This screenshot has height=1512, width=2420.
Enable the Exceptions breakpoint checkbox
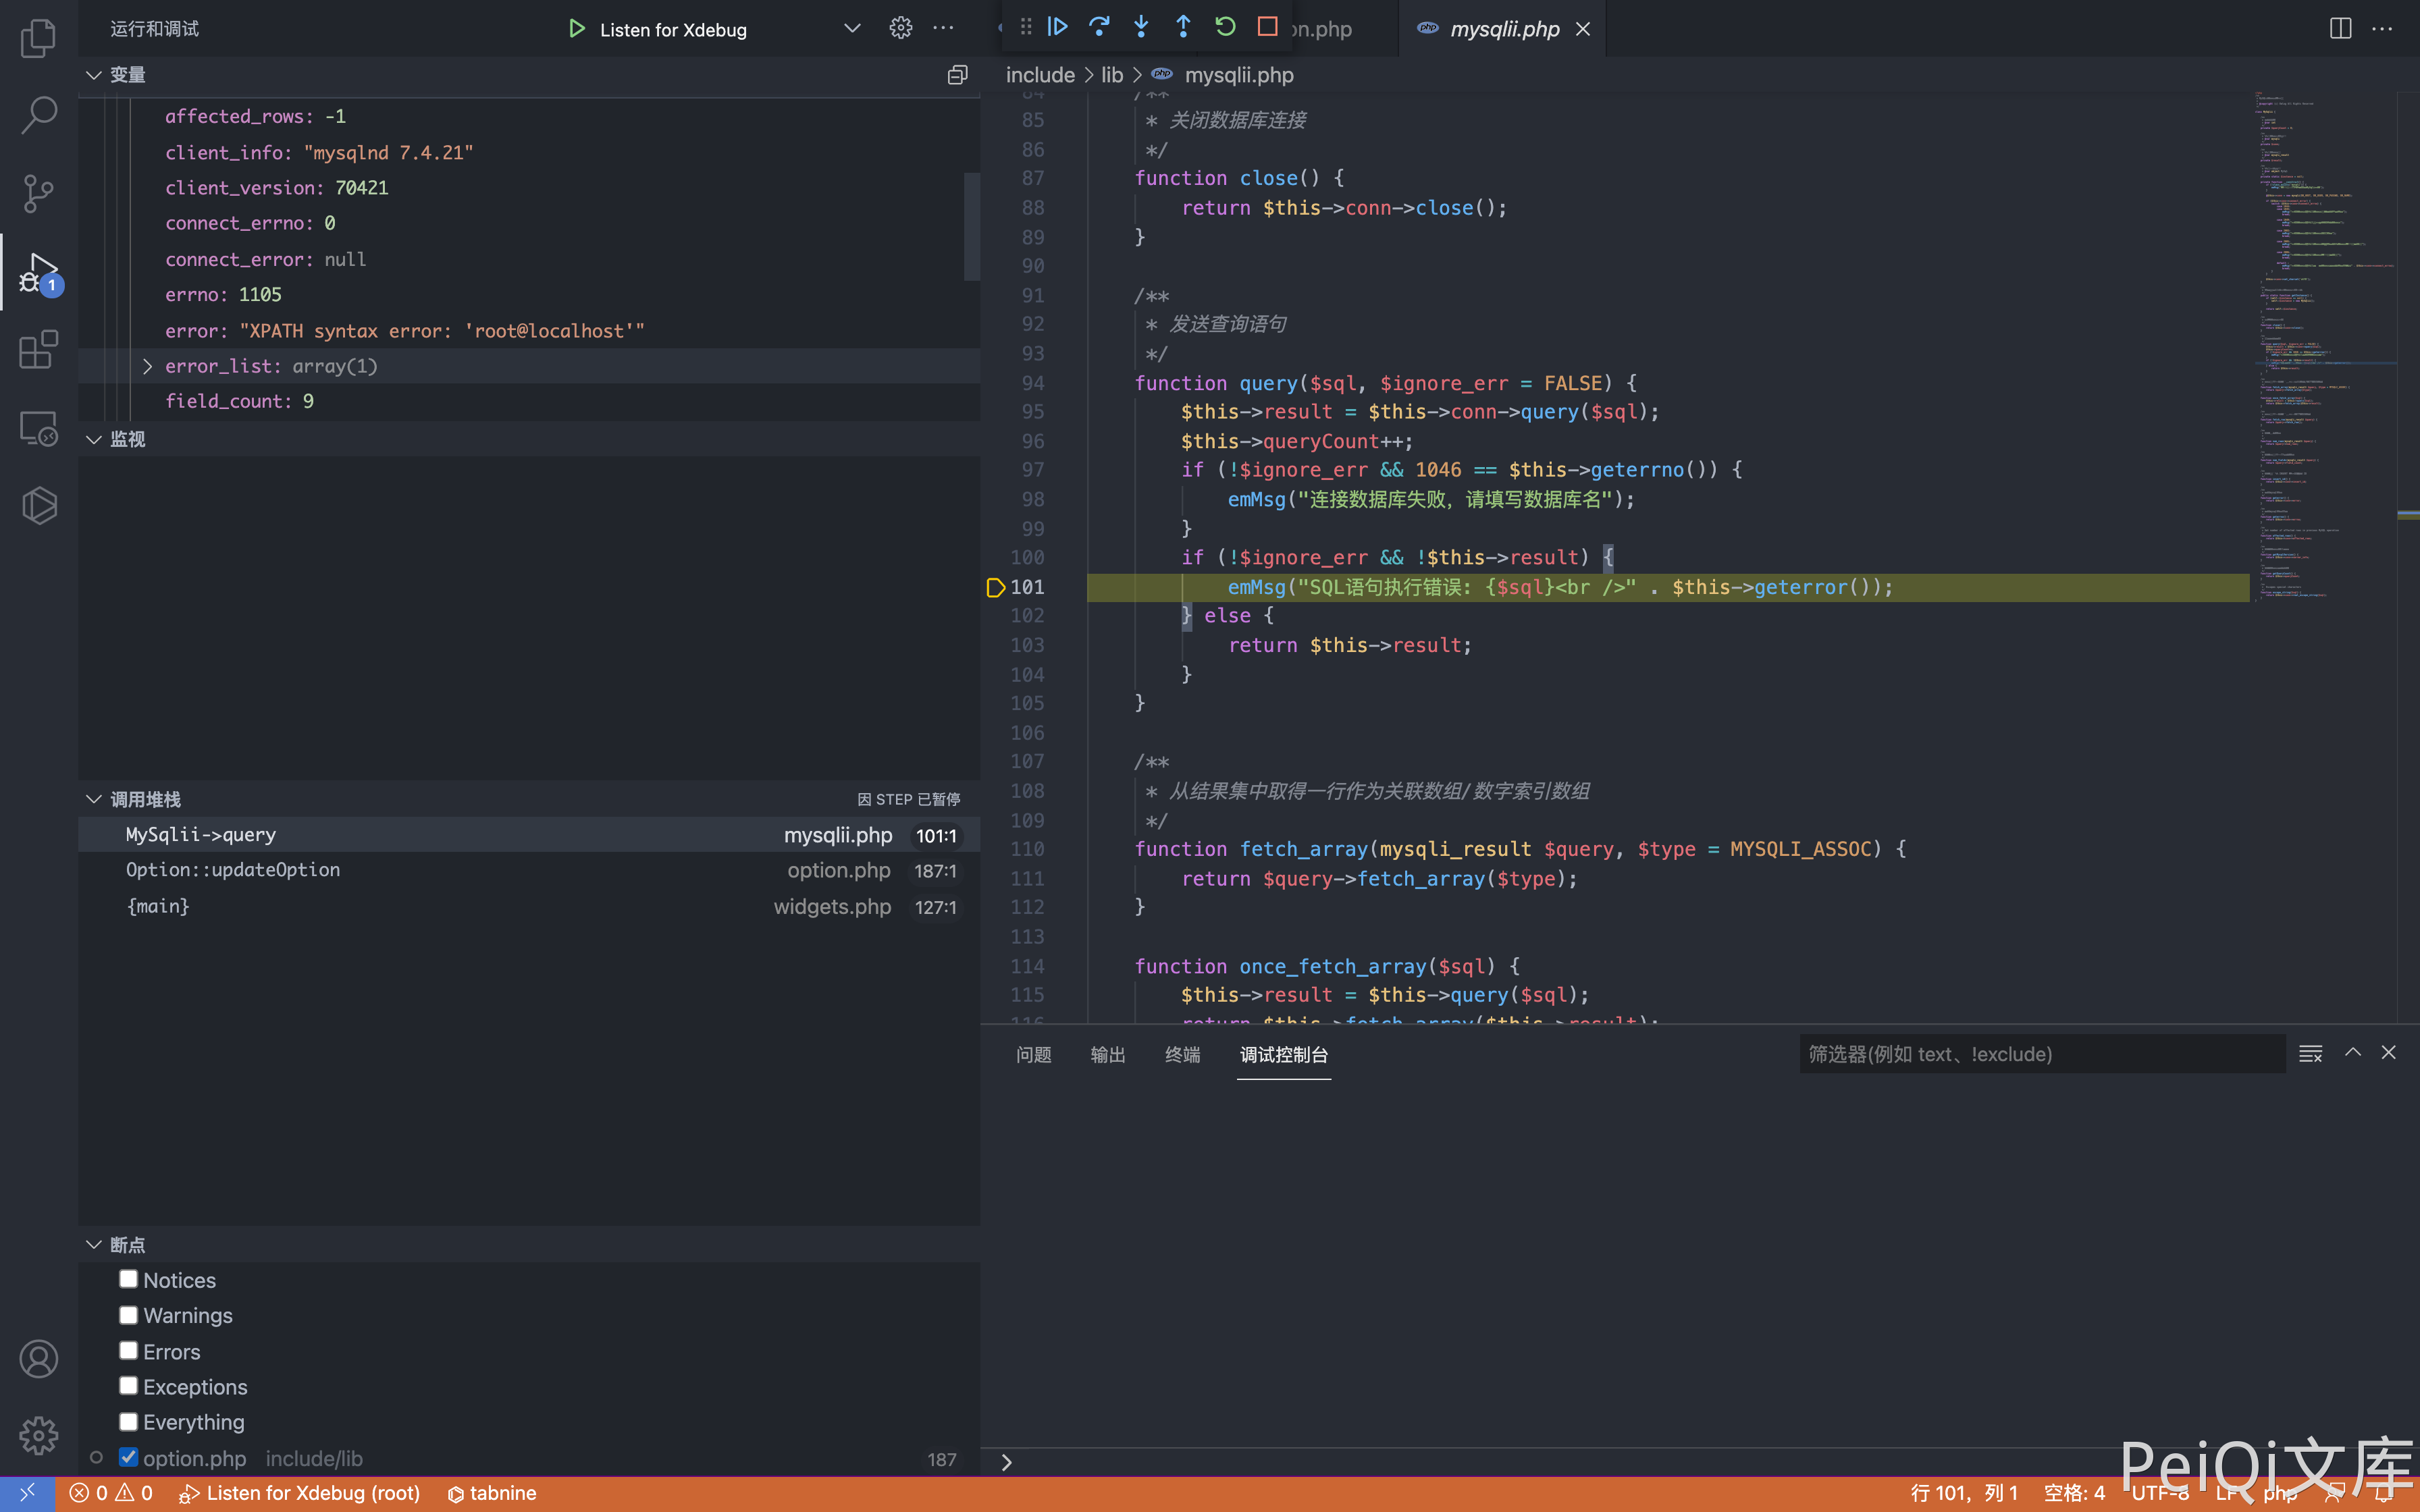[x=128, y=1386]
